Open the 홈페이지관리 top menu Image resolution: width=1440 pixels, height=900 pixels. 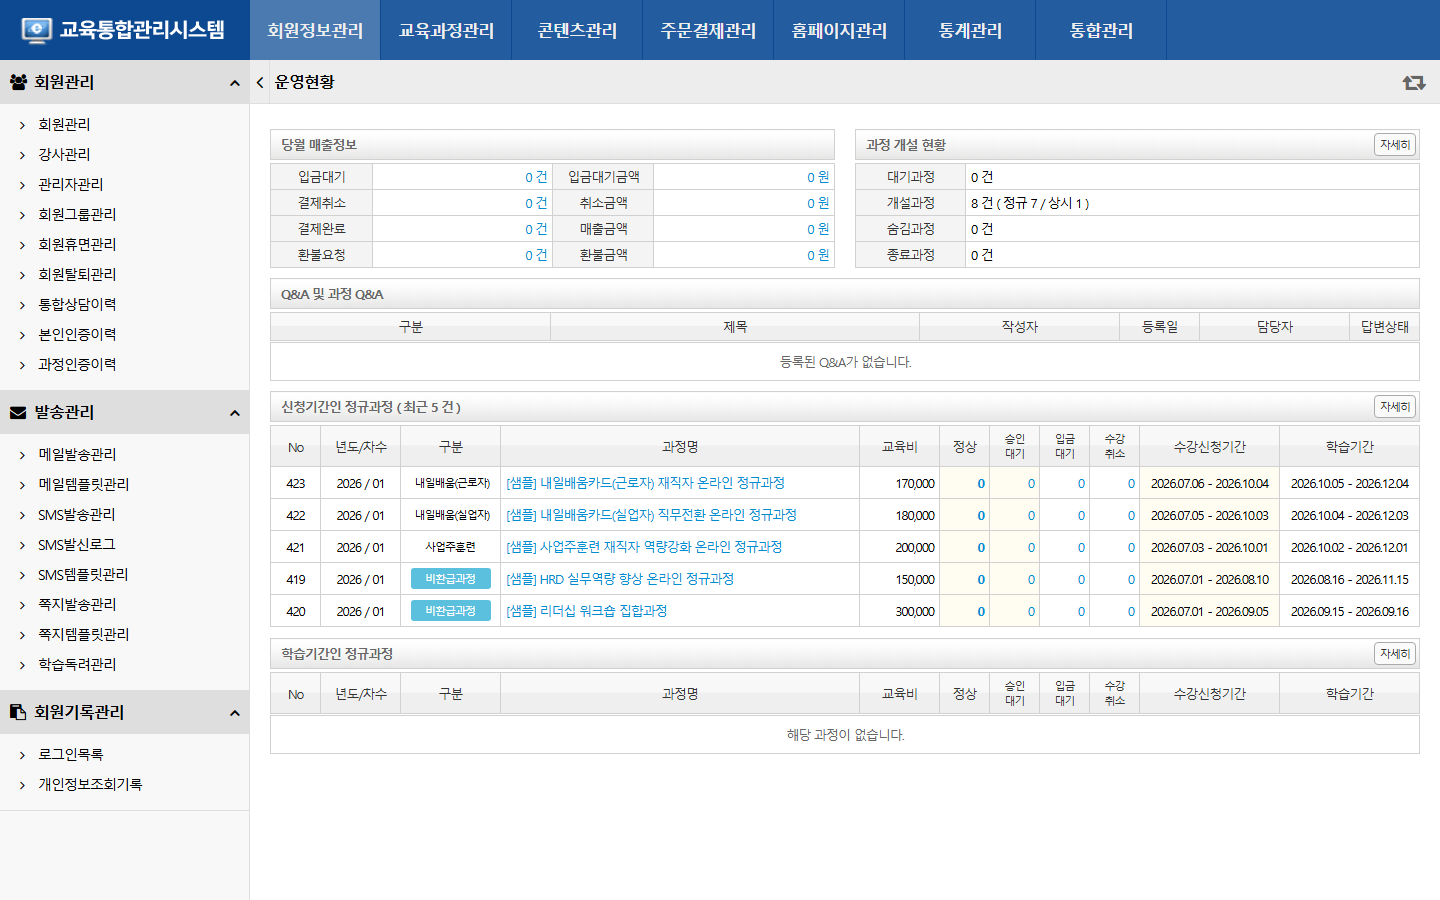pos(839,30)
